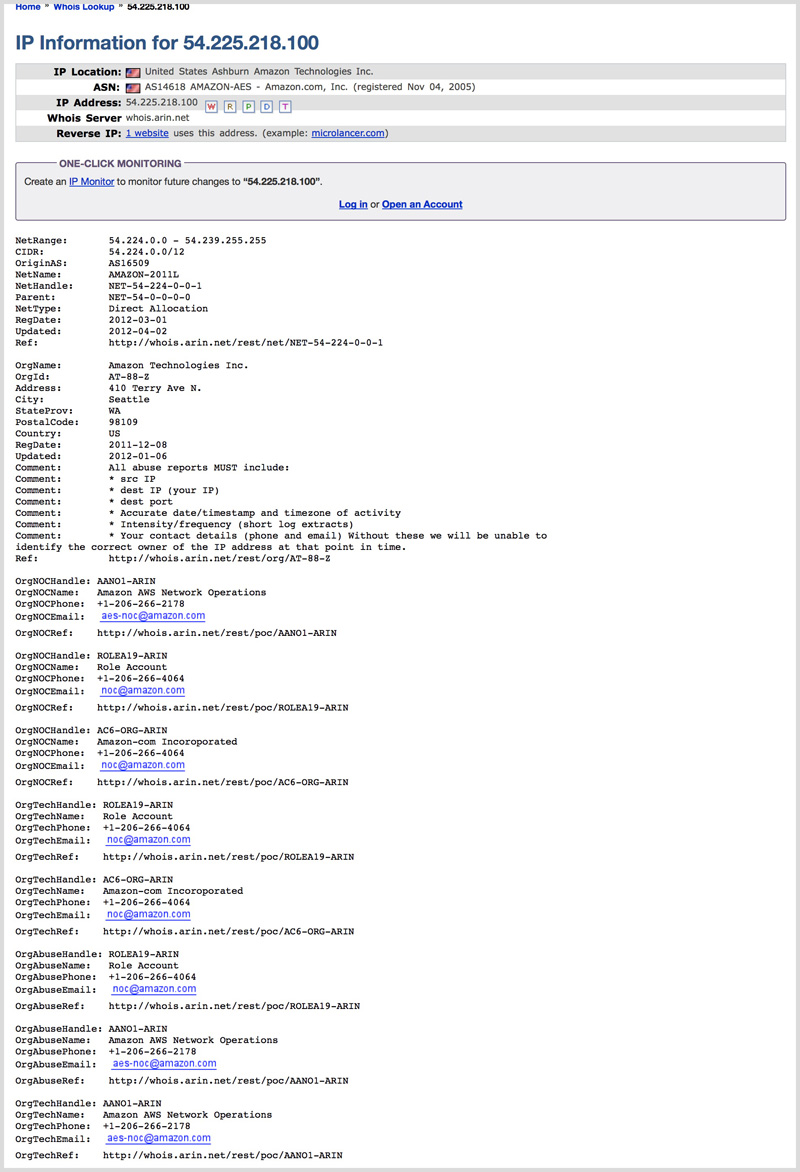The image size is (800, 1172).
Task: Click noc@amazon.com OrgAbuseEmail link
Action: point(154,989)
